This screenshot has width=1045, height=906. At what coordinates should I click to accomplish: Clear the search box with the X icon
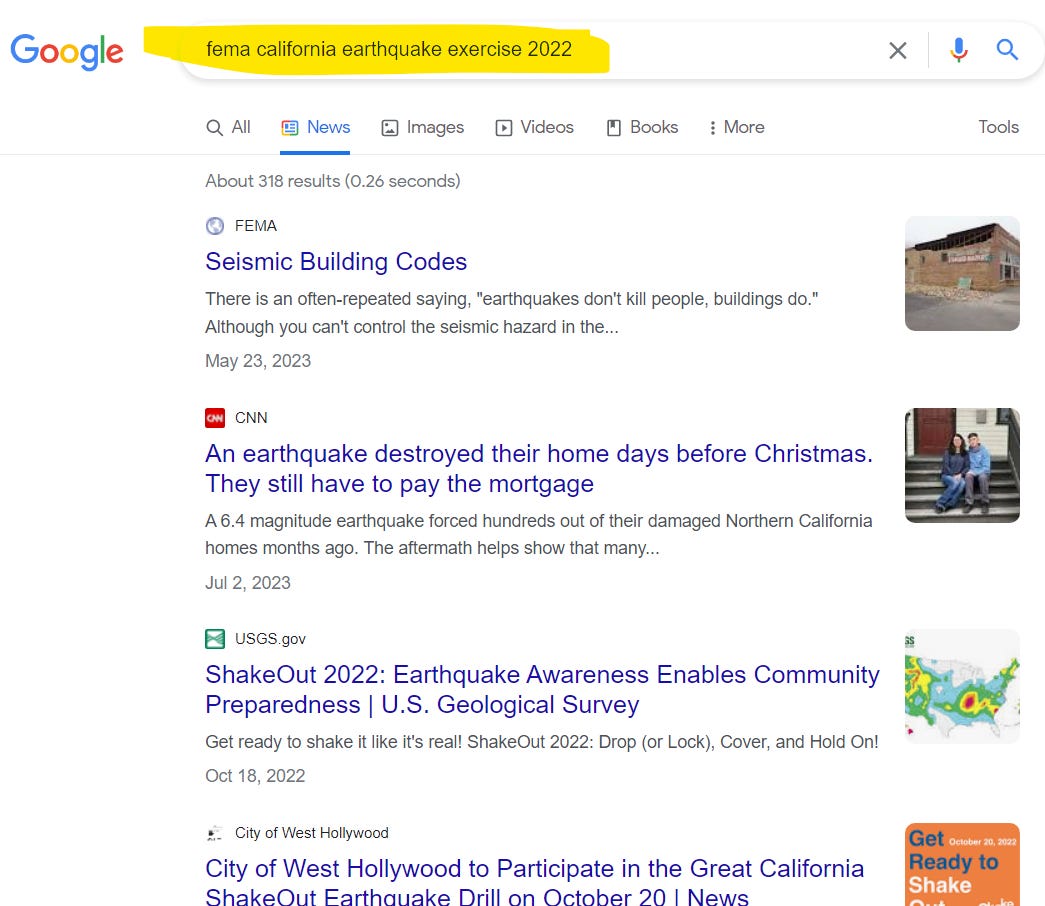click(898, 50)
